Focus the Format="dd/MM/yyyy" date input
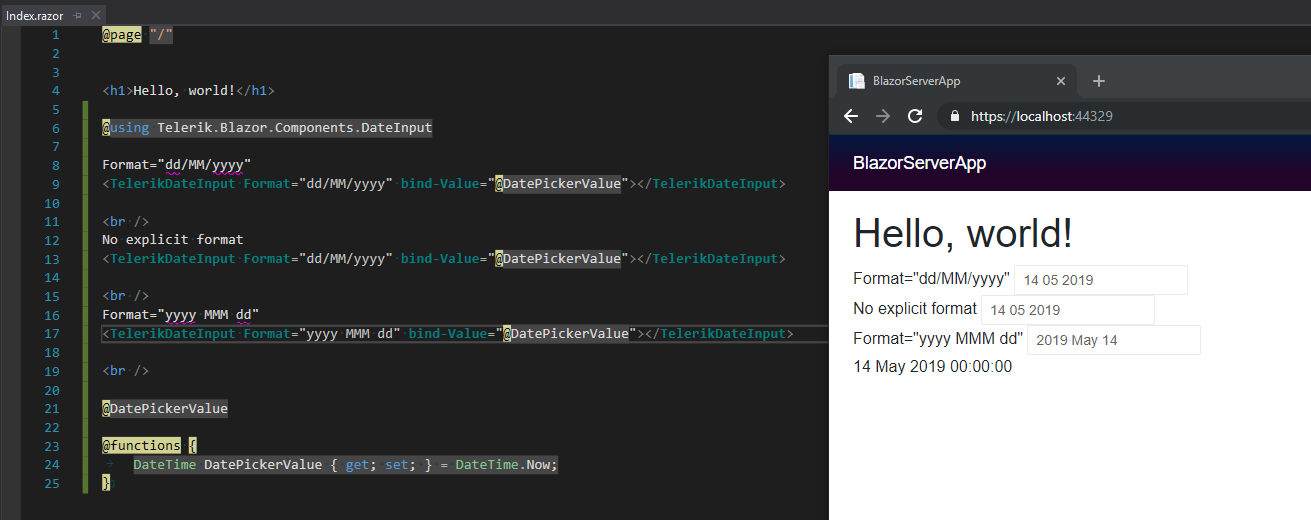 [1100, 280]
